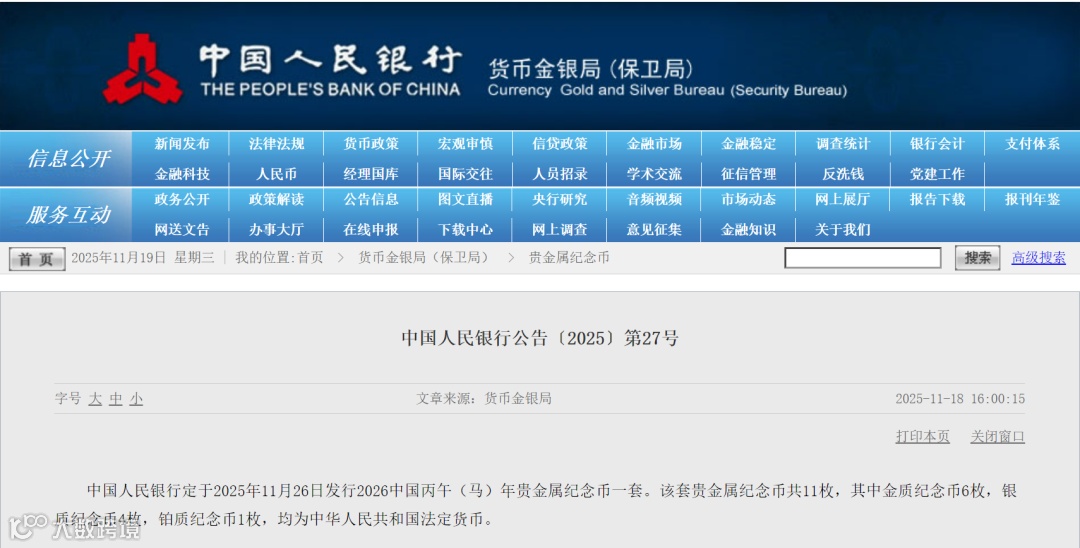This screenshot has height=548, width=1080.
Task: Open 市场动态 menu item
Action: pos(749,200)
